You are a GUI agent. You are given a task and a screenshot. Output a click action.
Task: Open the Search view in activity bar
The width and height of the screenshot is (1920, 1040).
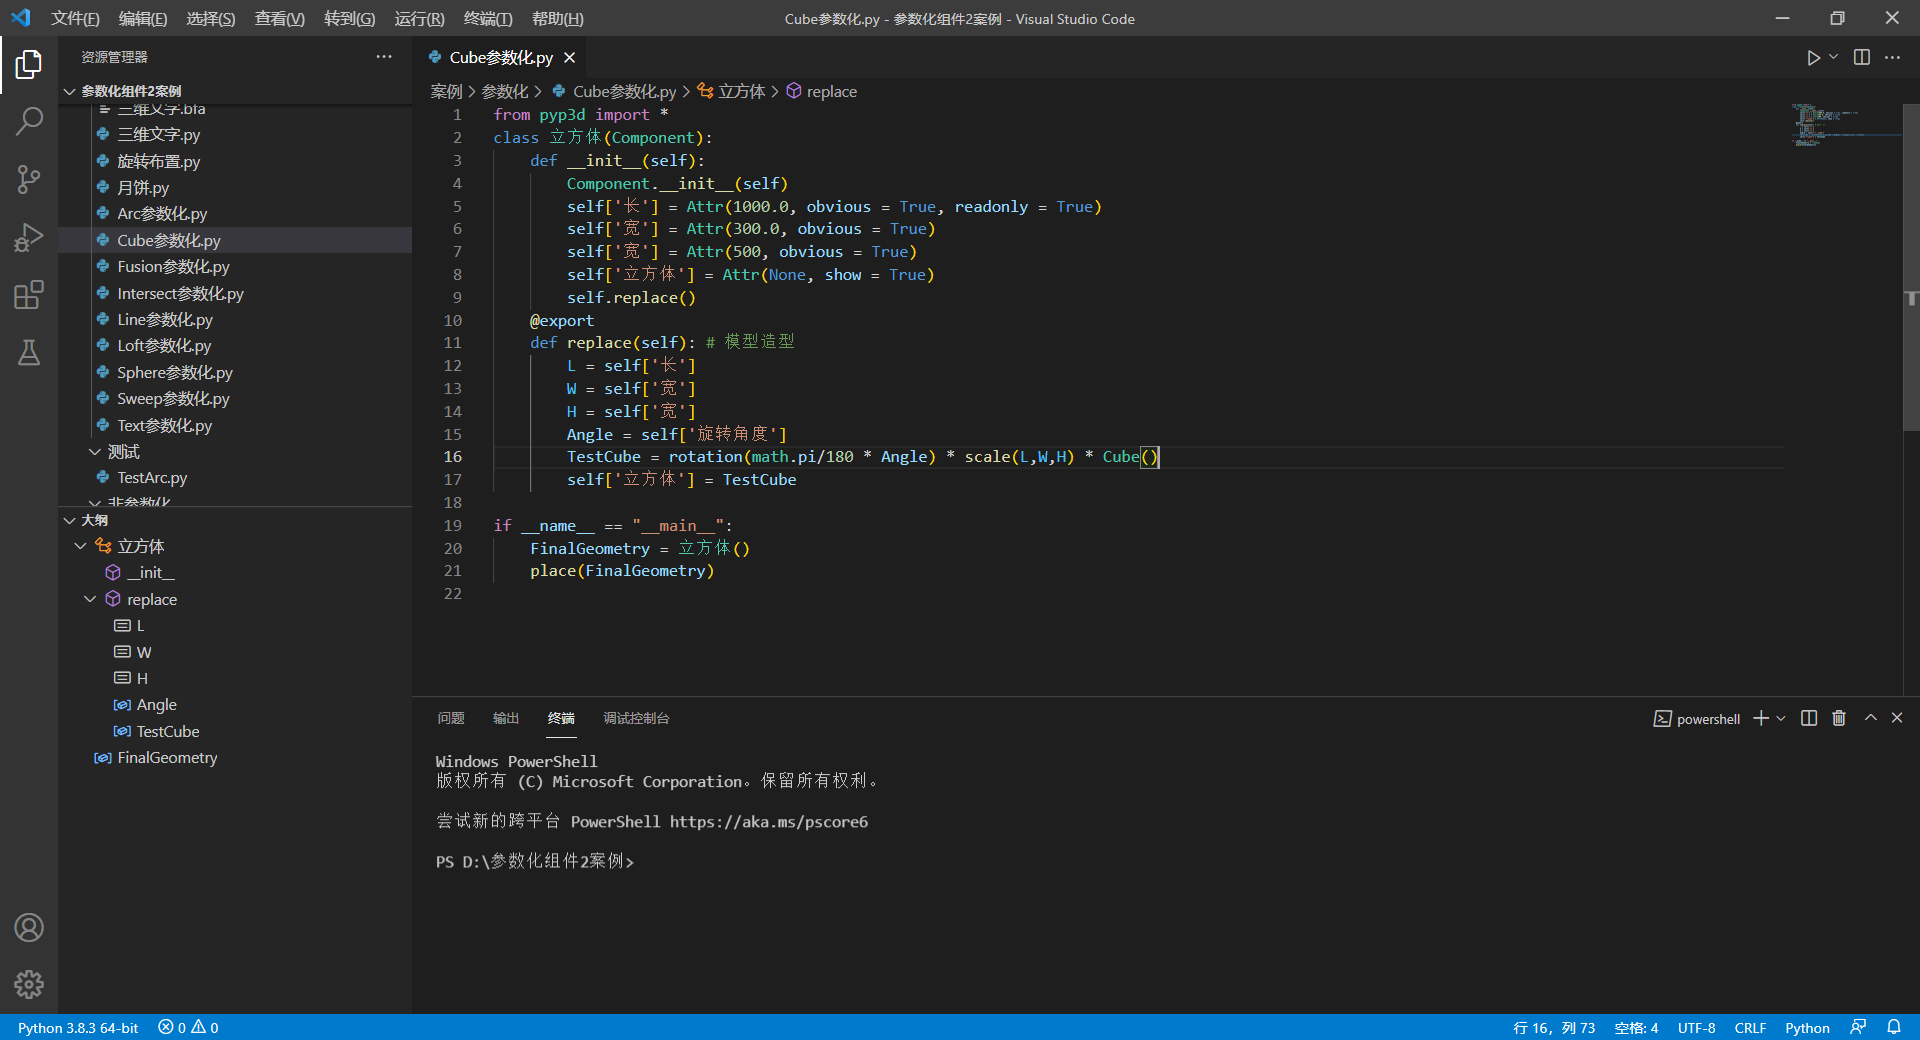pyautogui.click(x=29, y=122)
